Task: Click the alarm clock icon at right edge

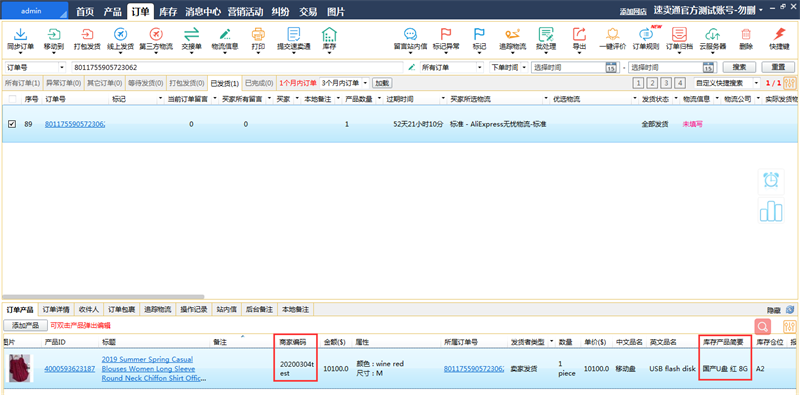Action: (x=771, y=180)
